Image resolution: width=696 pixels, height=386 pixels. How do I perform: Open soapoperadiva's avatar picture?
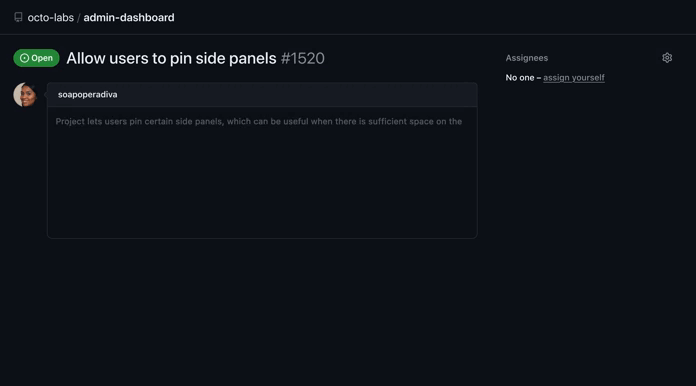coord(25,95)
